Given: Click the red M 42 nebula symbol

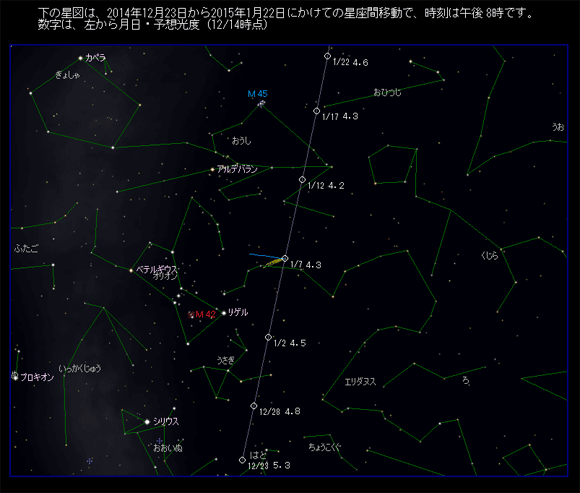Looking at the screenshot, I should 191,315.
